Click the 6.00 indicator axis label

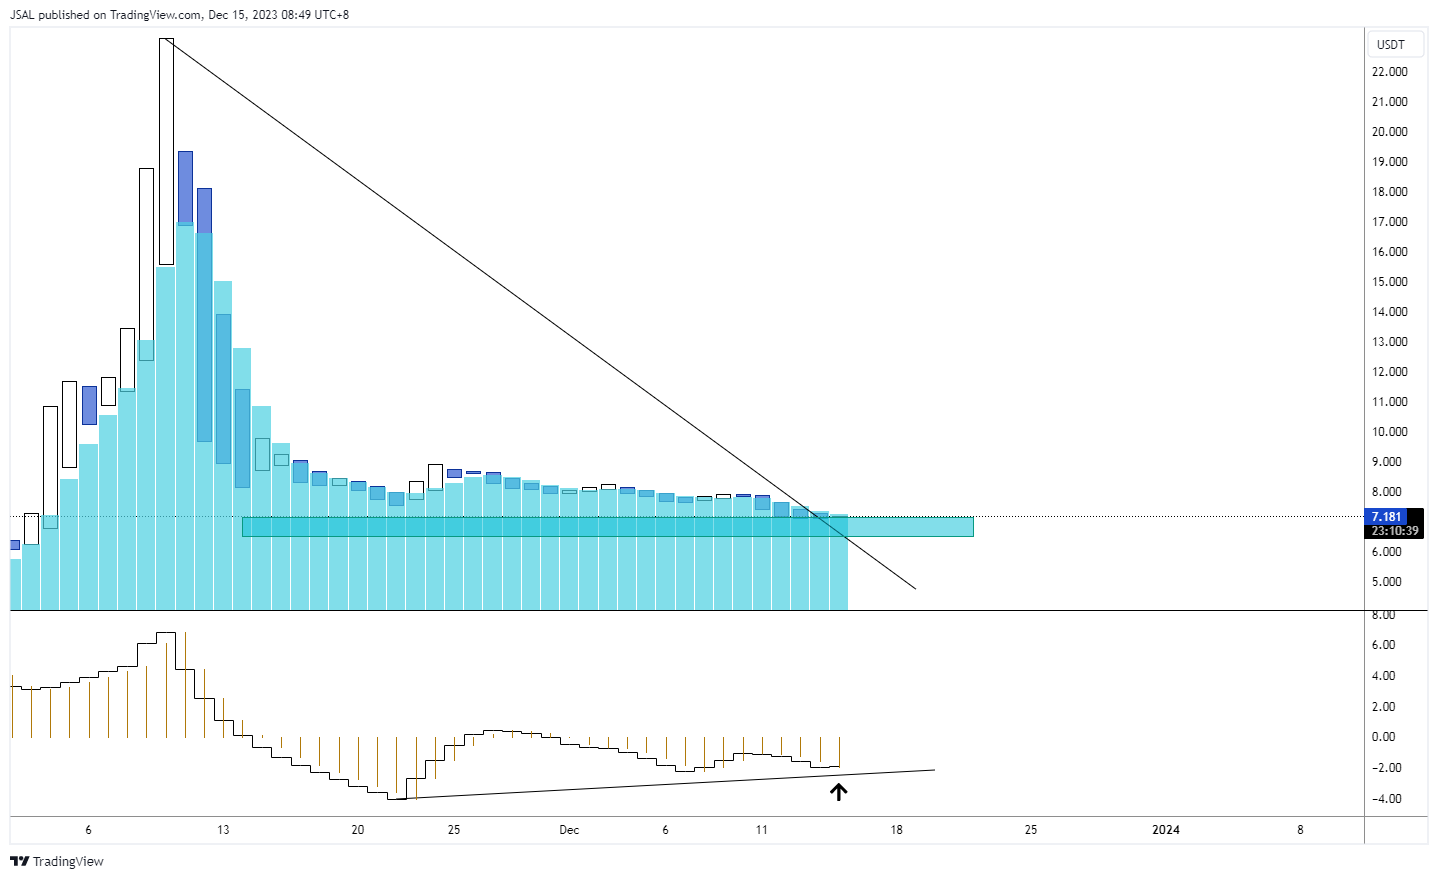pyautogui.click(x=1384, y=645)
